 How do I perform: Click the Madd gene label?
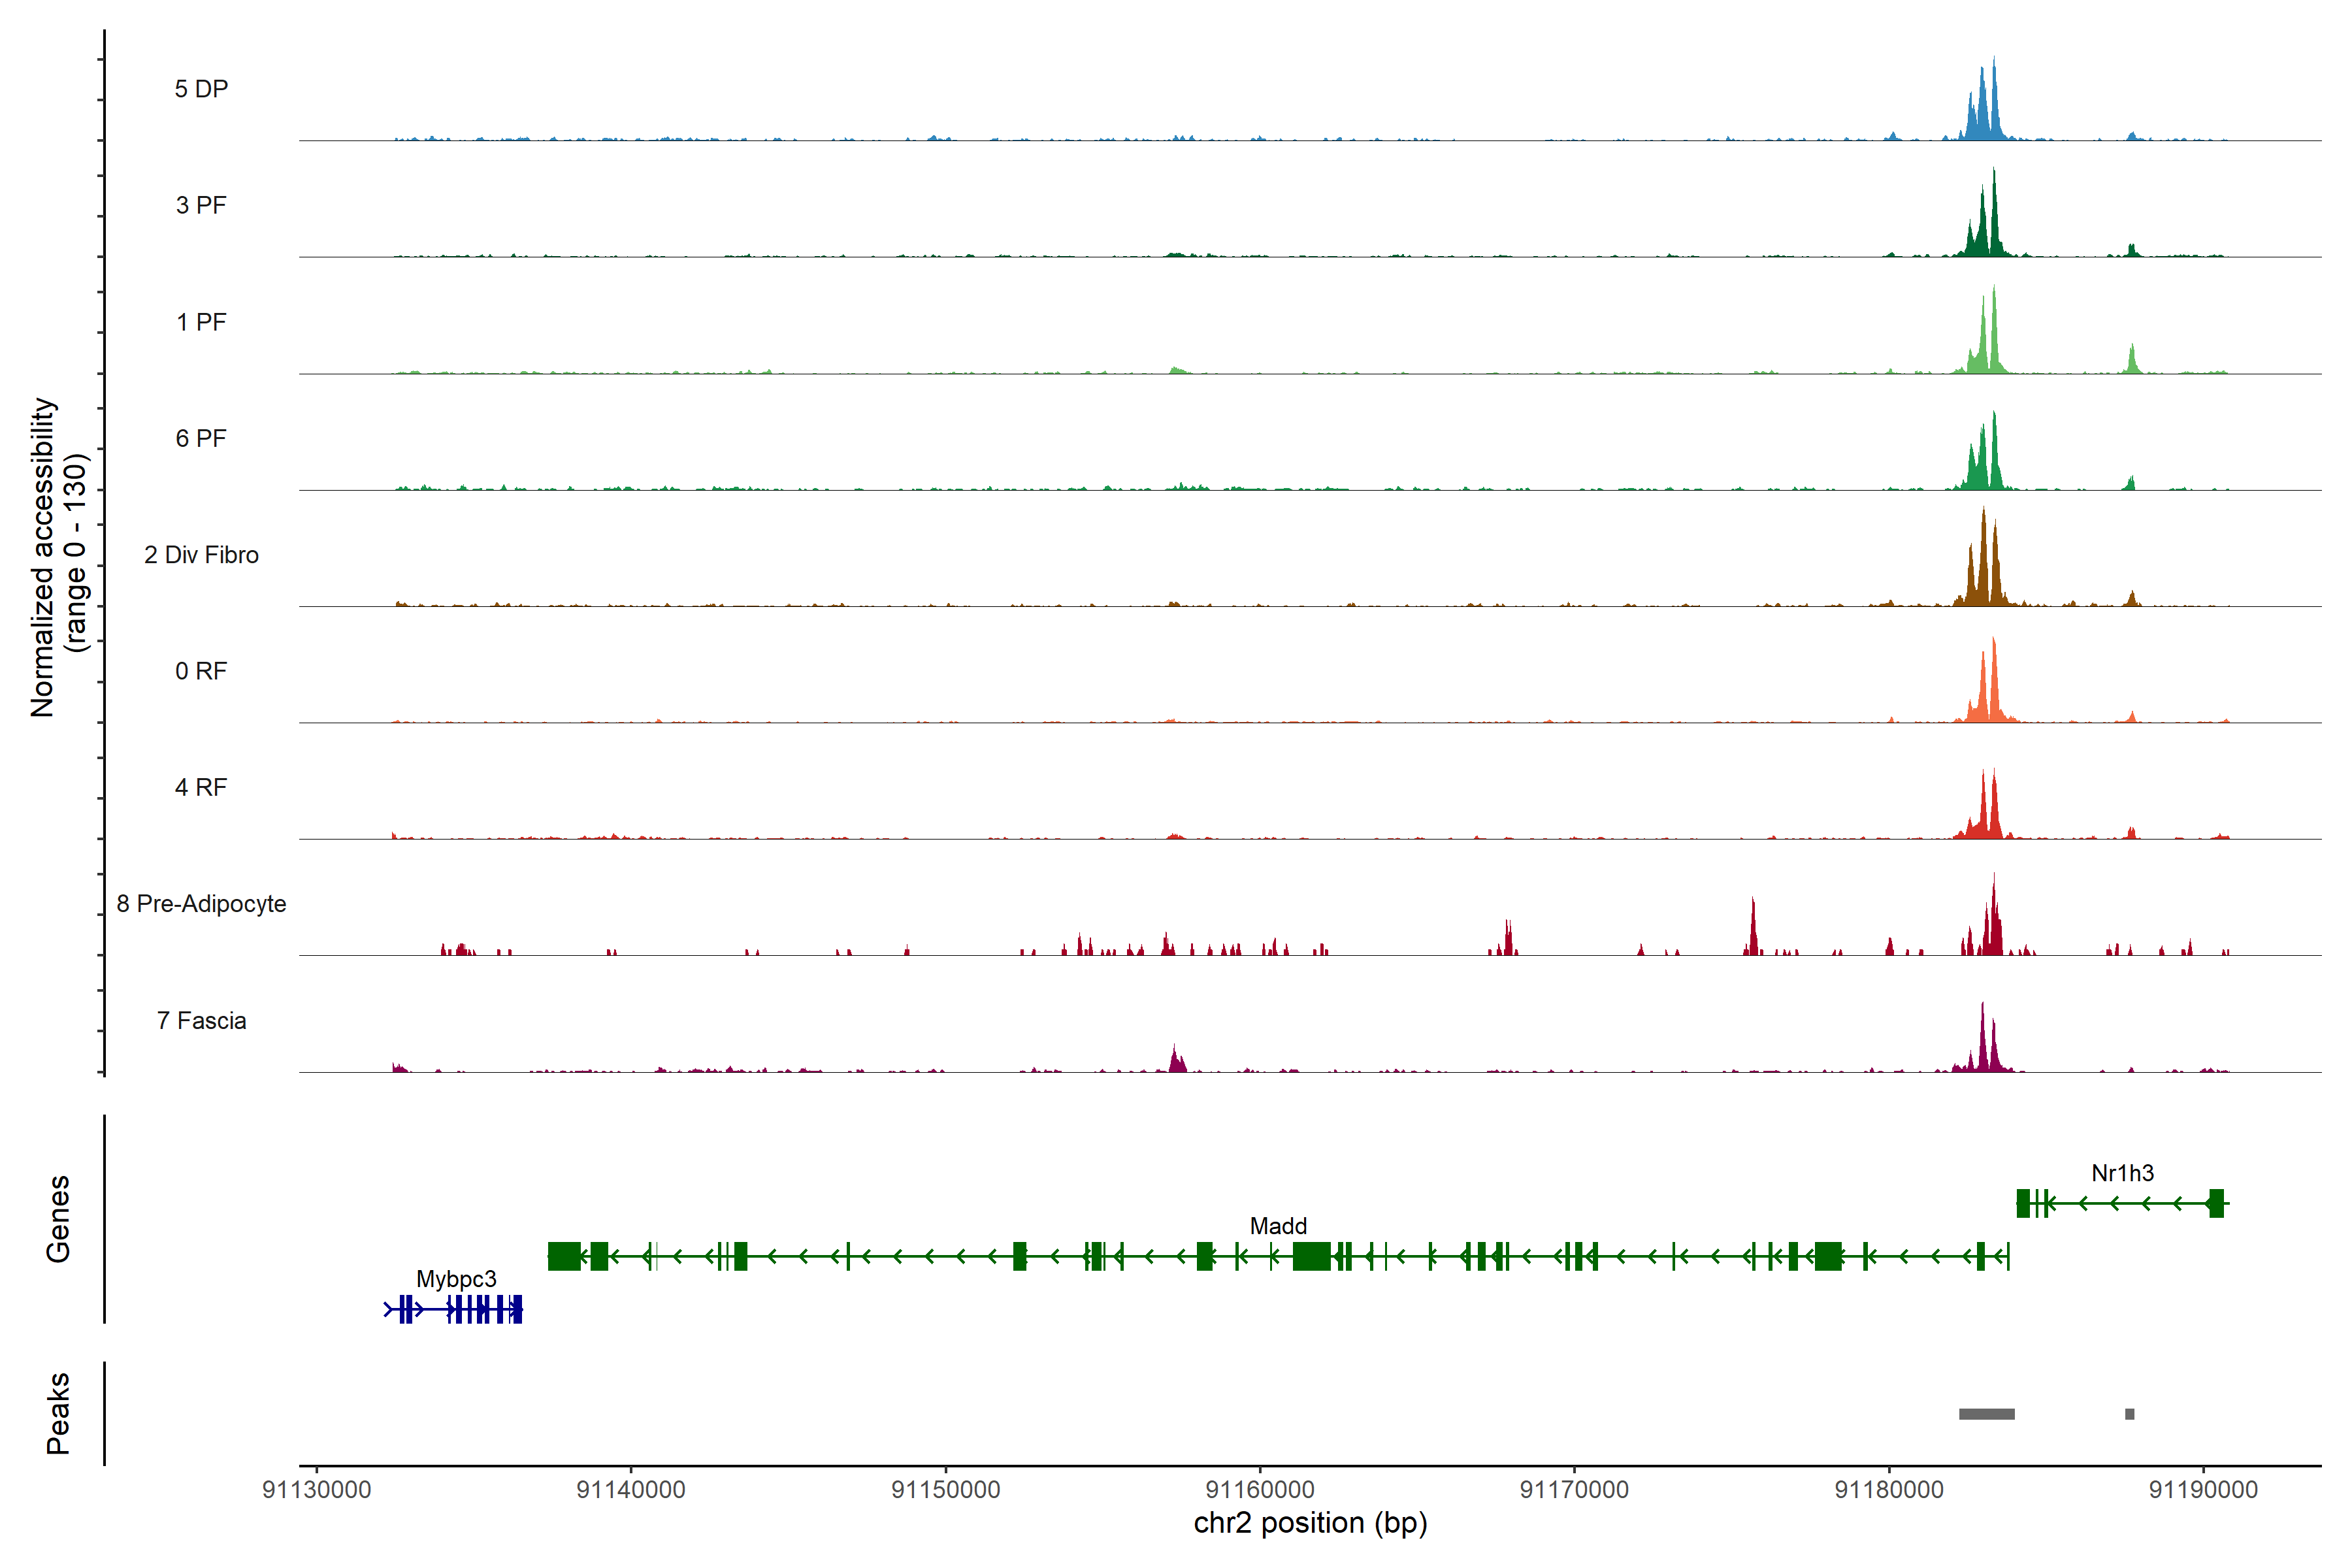click(x=1278, y=1226)
